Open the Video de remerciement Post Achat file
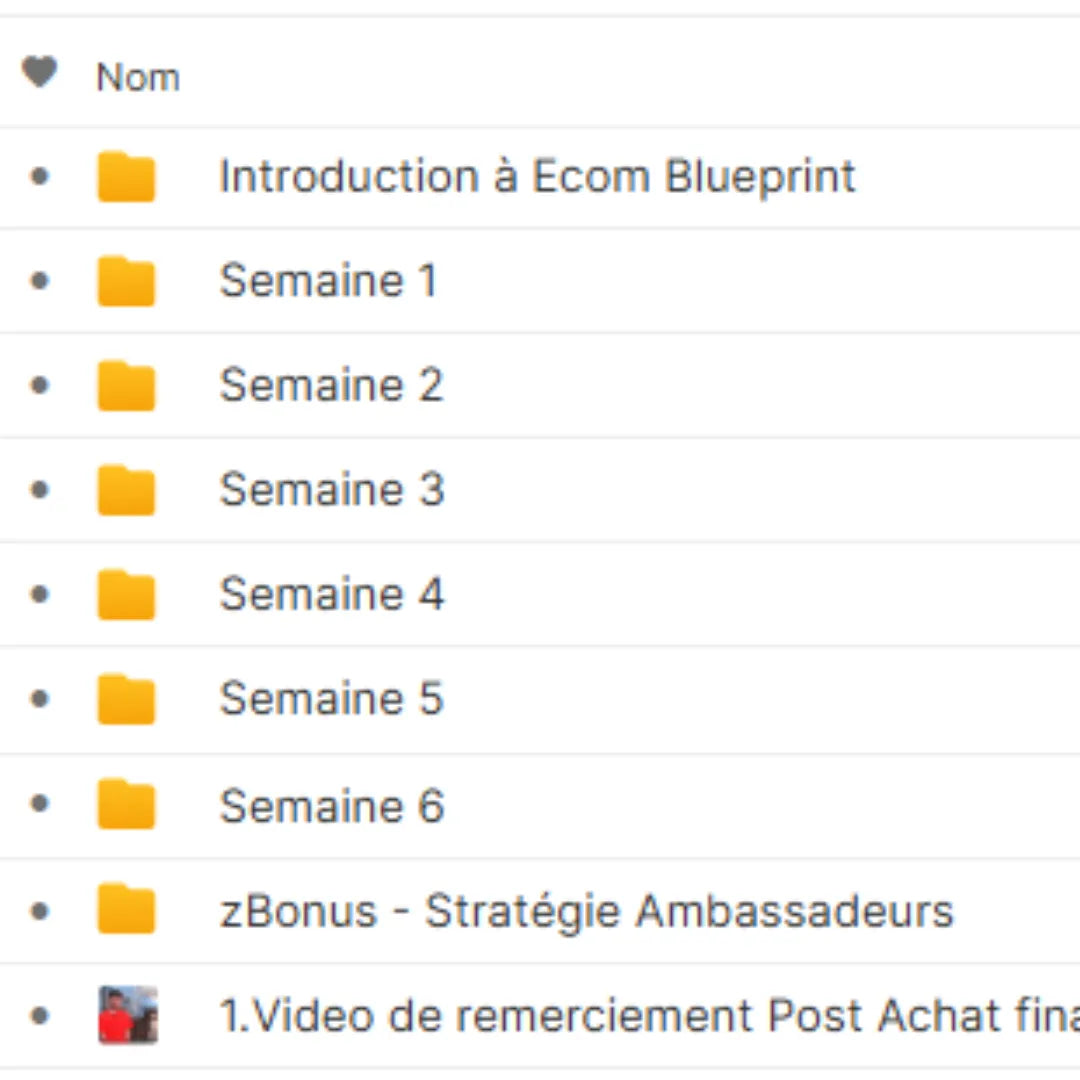Viewport: 1080px width, 1080px height. (x=600, y=1014)
